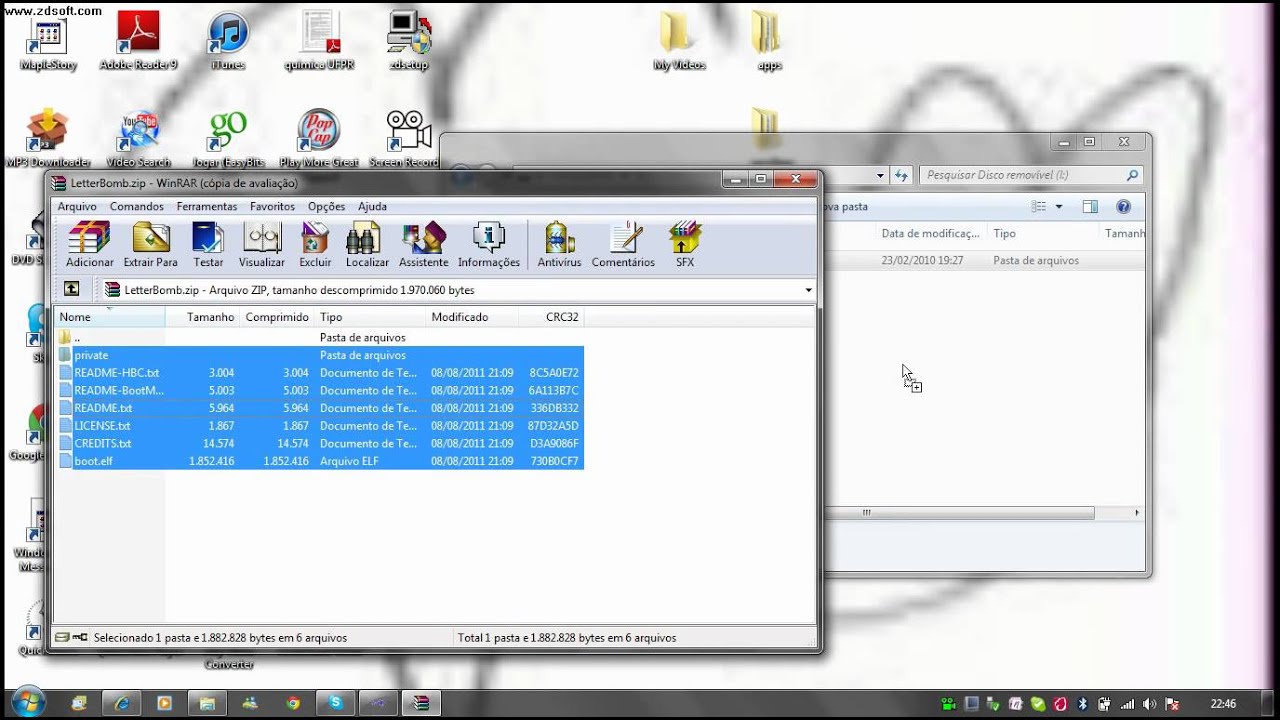Open the iTunes desktop icon
The height and width of the screenshot is (720, 1280).
pyautogui.click(x=228, y=42)
